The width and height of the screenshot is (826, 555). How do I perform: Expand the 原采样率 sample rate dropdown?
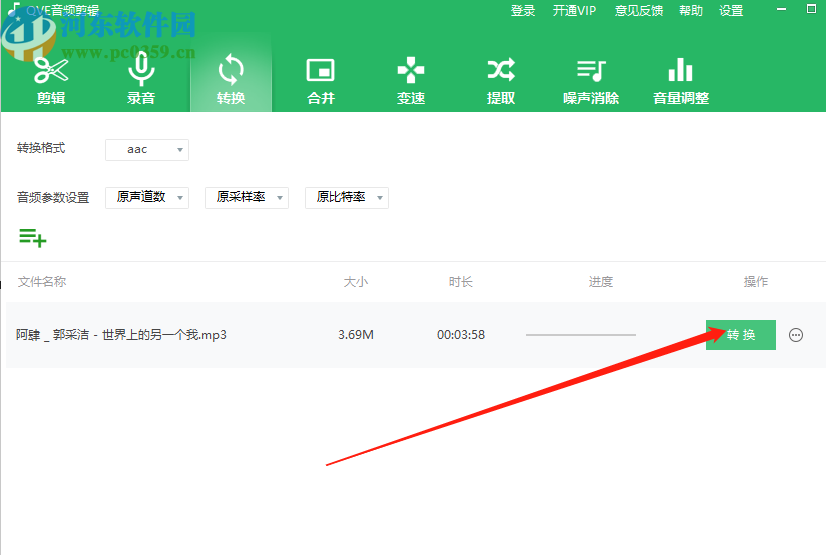click(247, 197)
